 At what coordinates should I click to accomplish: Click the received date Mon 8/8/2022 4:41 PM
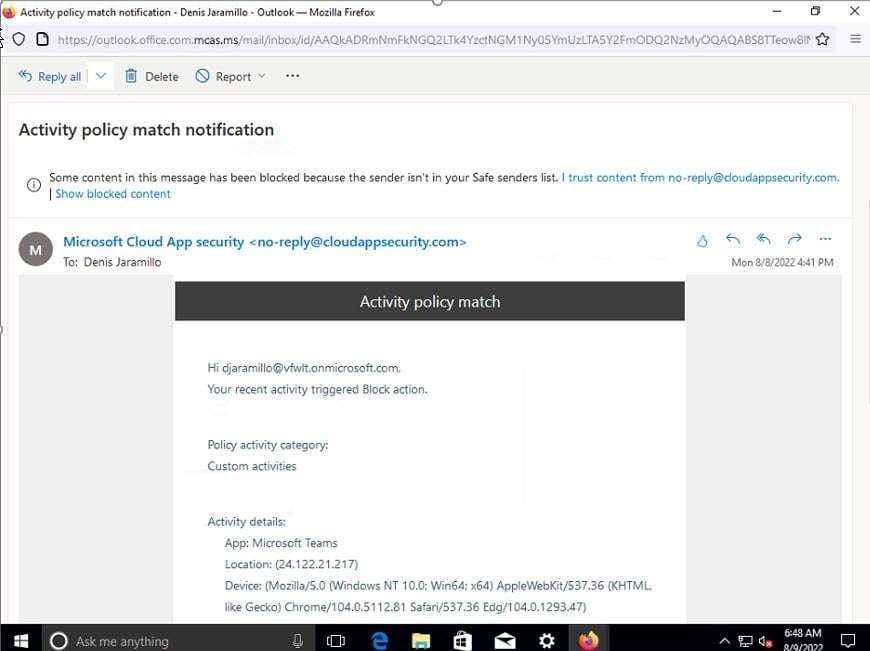(782, 263)
